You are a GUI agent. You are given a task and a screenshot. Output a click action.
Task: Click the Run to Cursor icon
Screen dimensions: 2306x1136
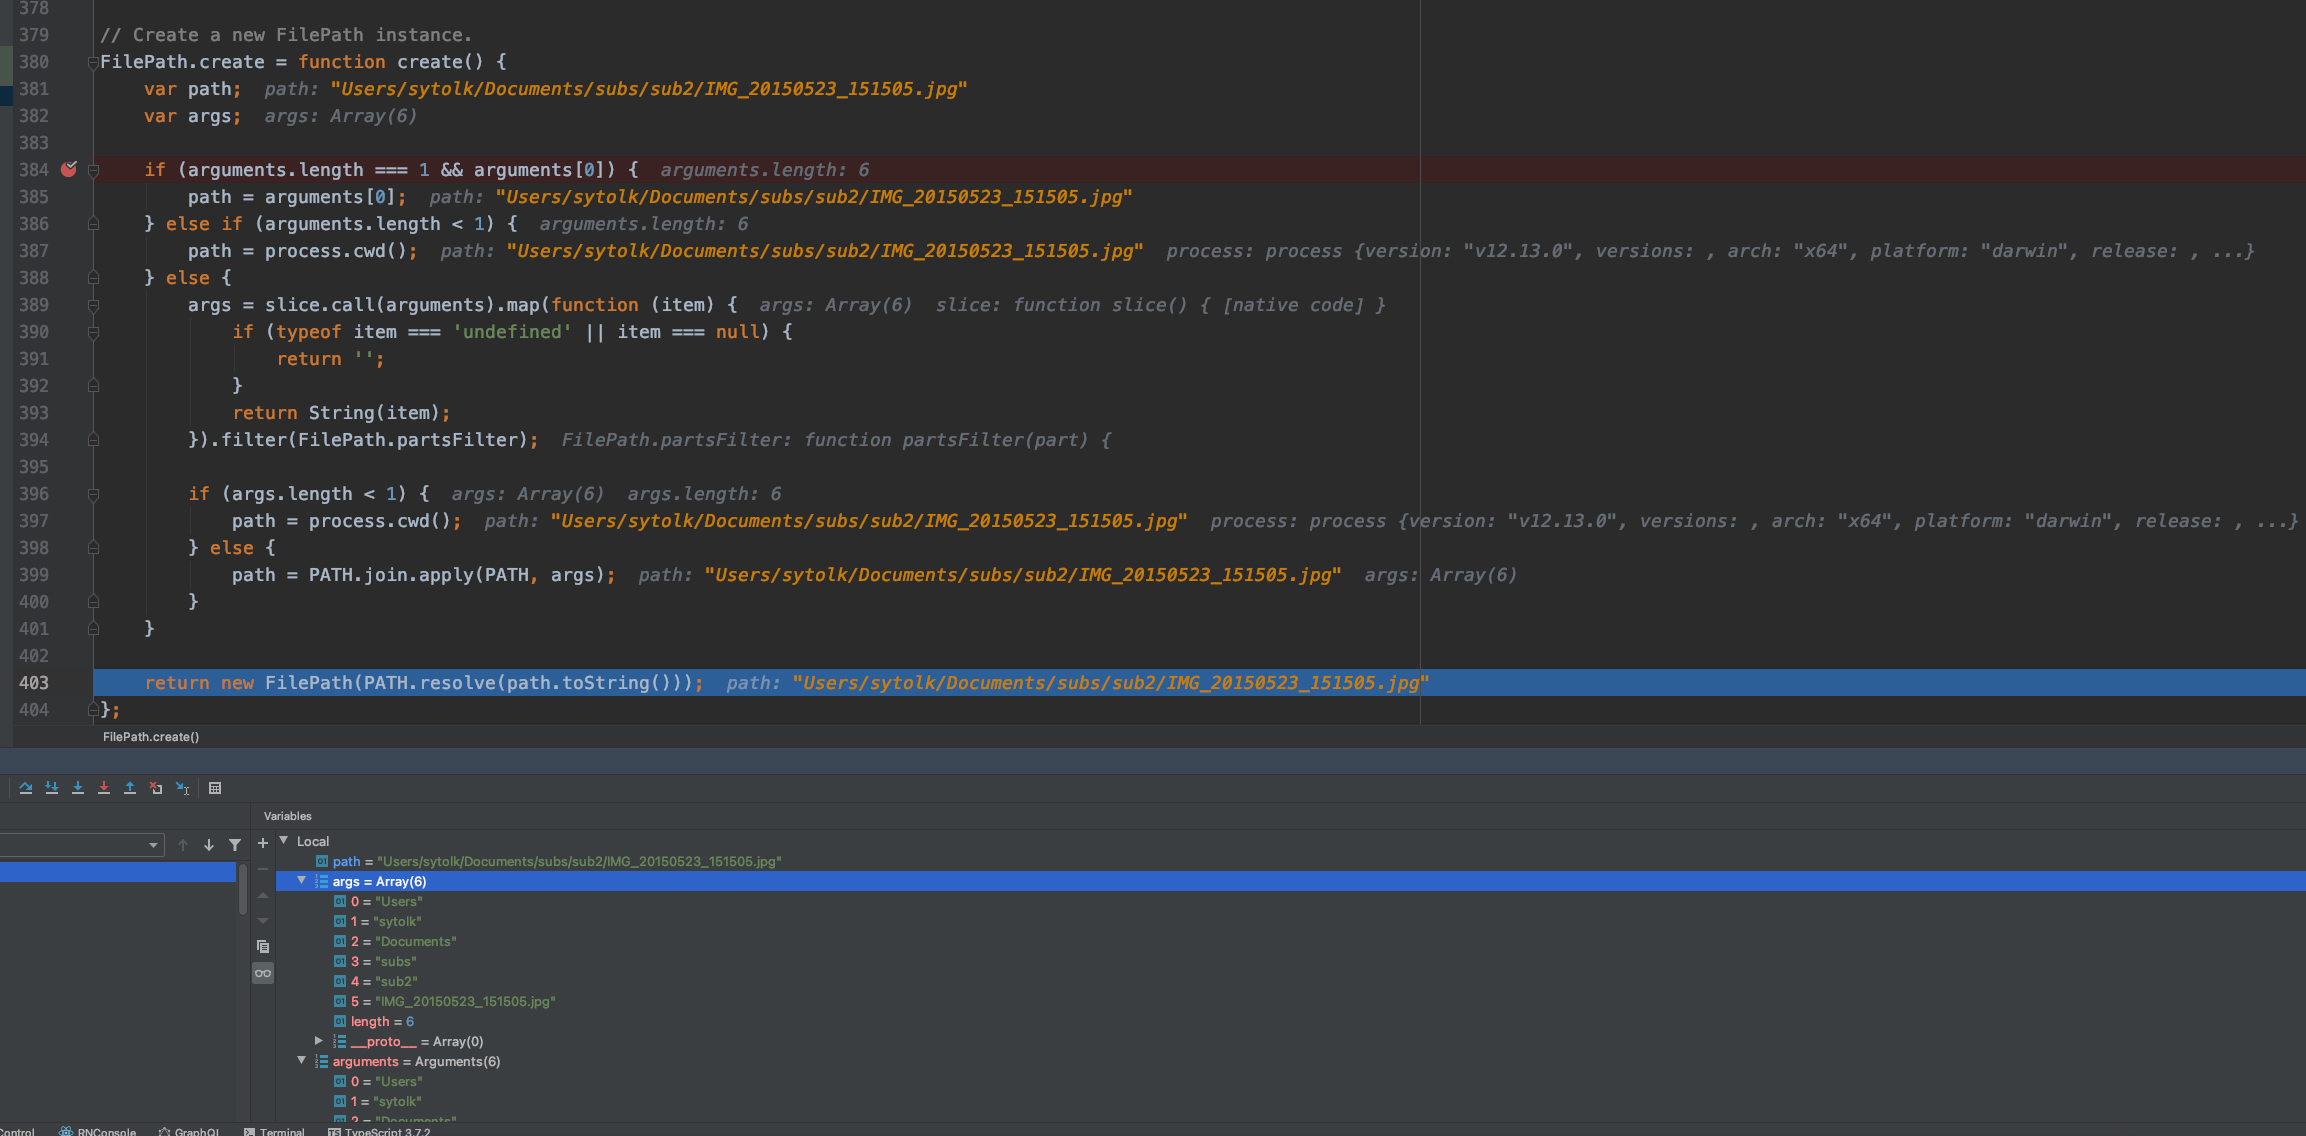182,788
